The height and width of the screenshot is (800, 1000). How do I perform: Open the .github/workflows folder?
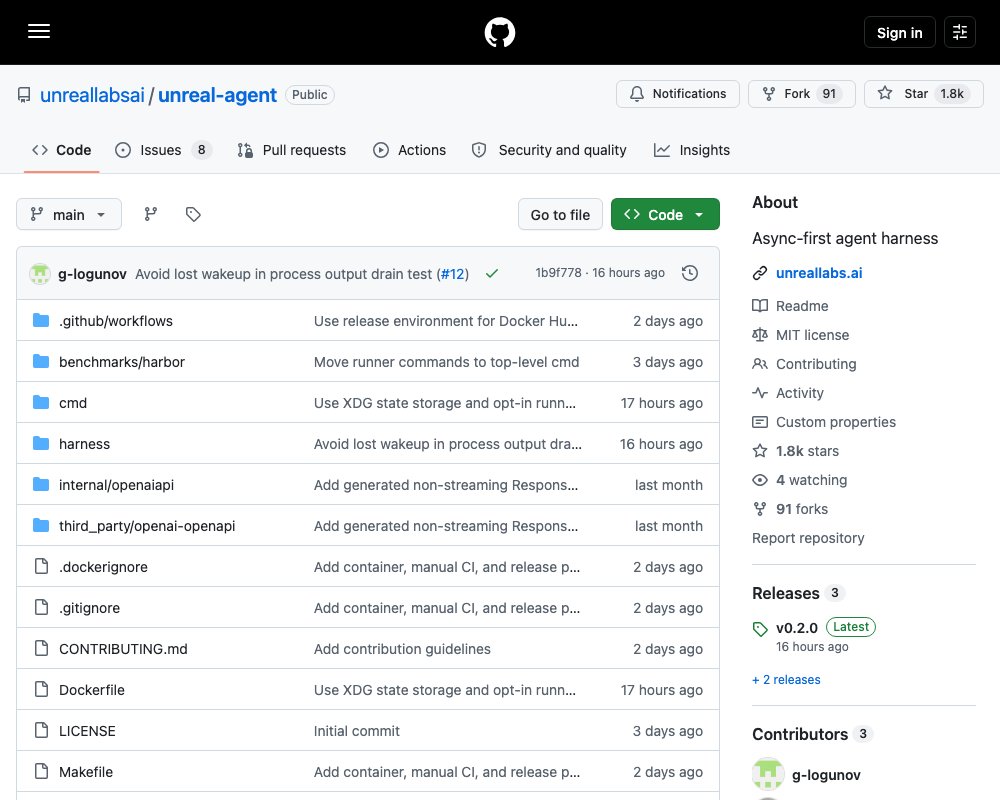(x=115, y=321)
